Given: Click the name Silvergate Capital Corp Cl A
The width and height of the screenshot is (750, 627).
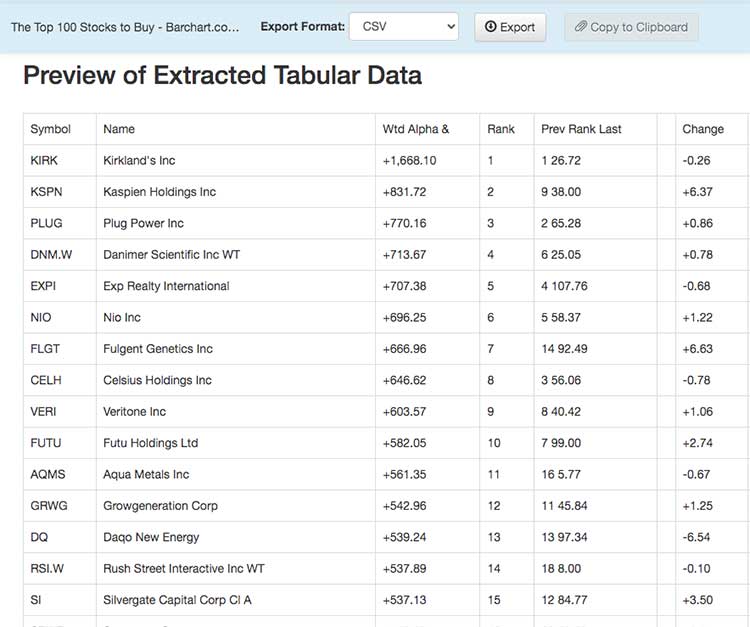Looking at the screenshot, I should [177, 600].
